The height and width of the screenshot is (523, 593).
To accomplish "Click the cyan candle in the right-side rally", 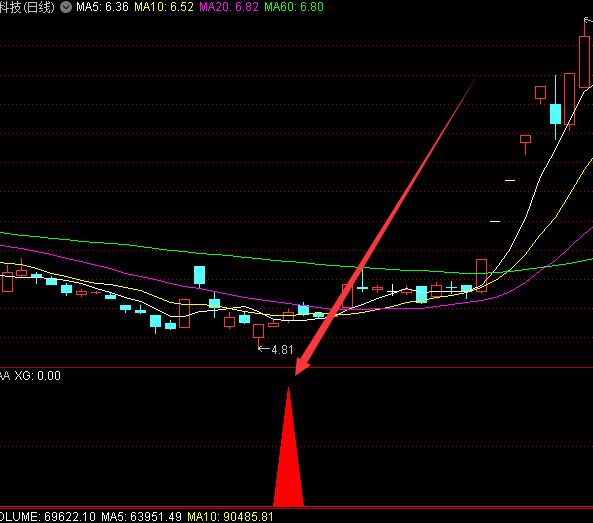I will [555, 113].
